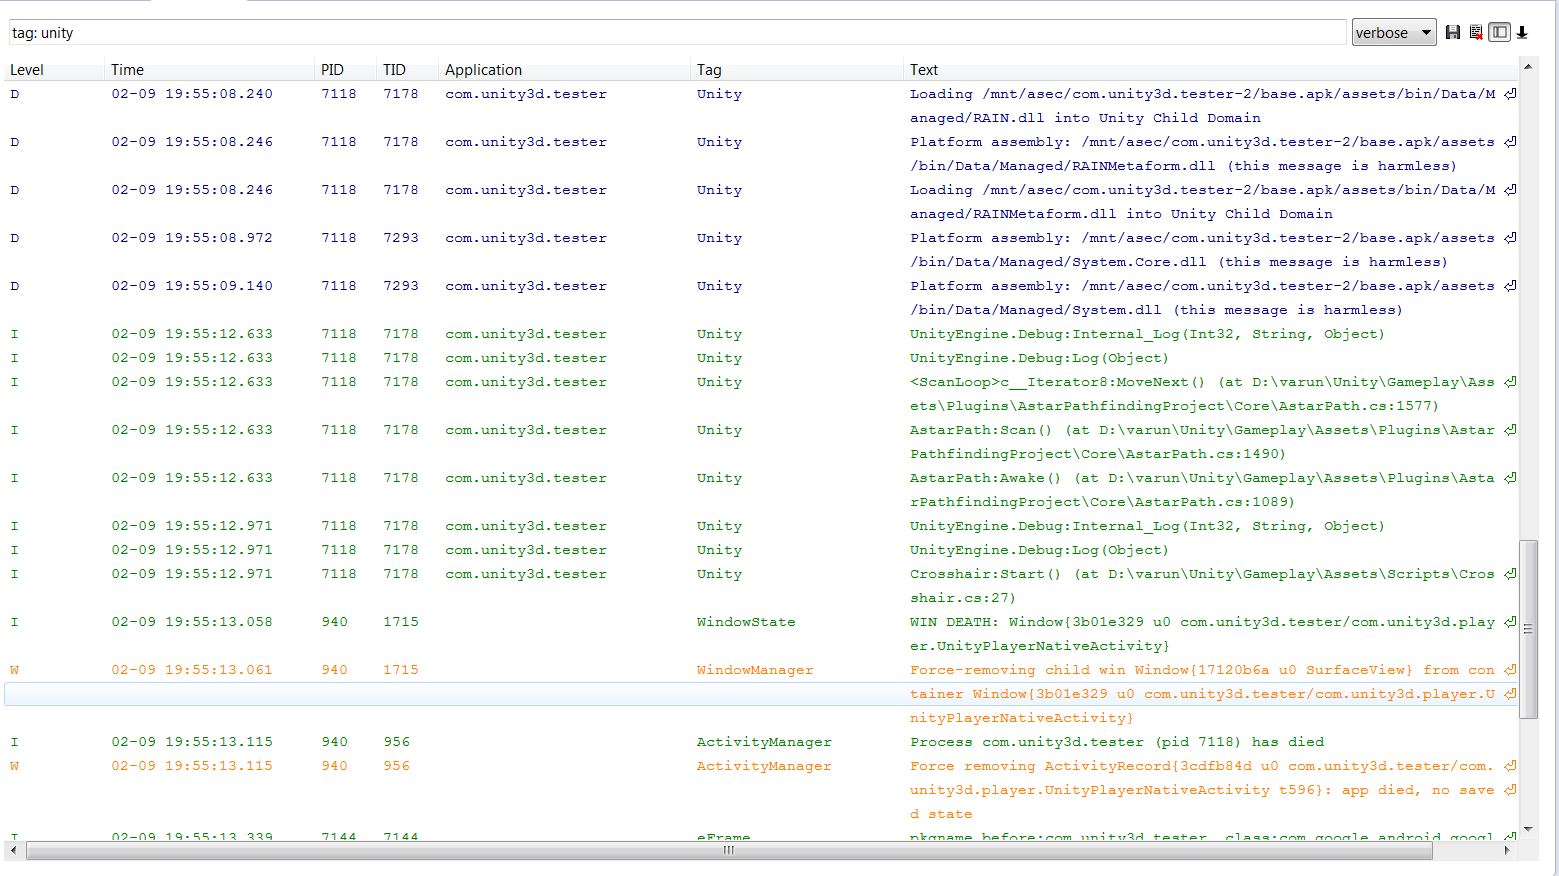The width and height of the screenshot is (1559, 876).
Task: Select the 'PathfindingProject\Core\AstarPath.cs:1490)' line
Action: (x=1098, y=454)
